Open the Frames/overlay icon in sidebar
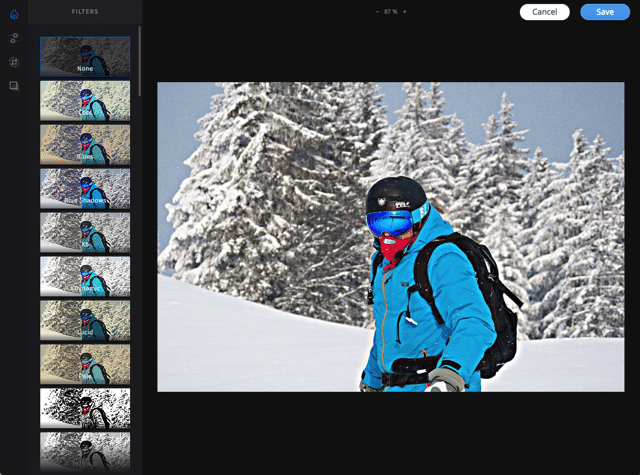This screenshot has height=475, width=640. click(x=14, y=86)
